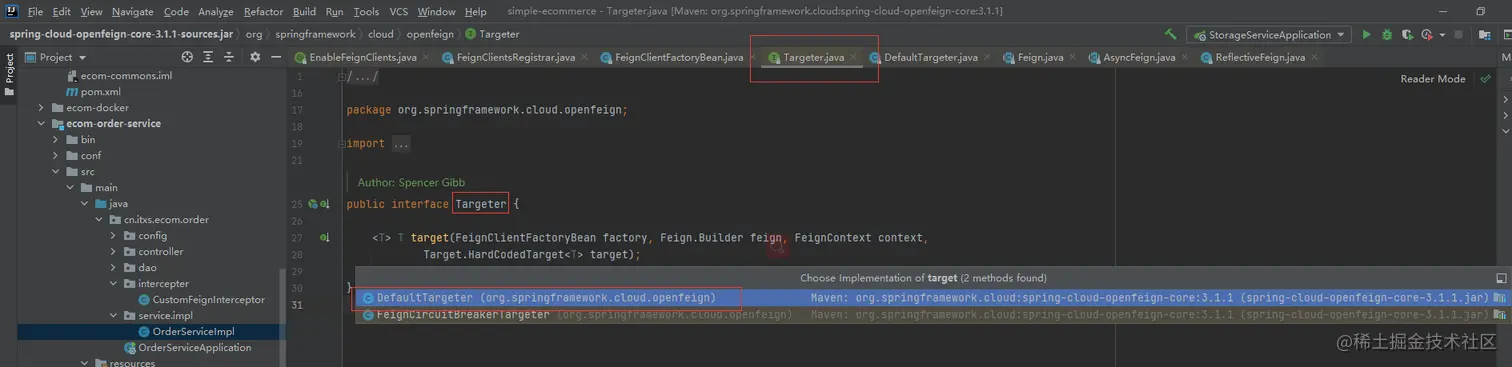Open the Navigate menu
Screen dimensions: 1512x367
133,11
